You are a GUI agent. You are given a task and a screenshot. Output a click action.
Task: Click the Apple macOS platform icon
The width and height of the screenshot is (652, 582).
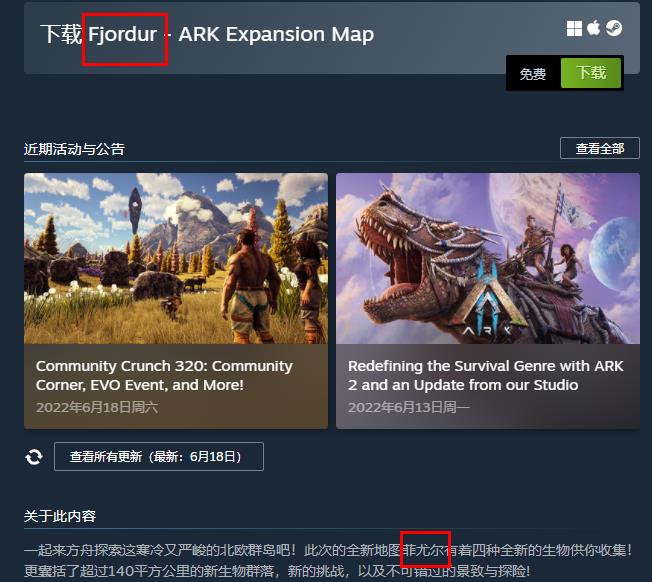pyautogui.click(x=593, y=28)
